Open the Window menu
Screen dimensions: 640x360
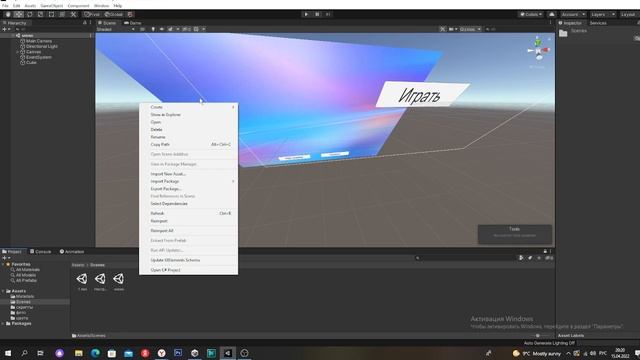[x=101, y=6]
